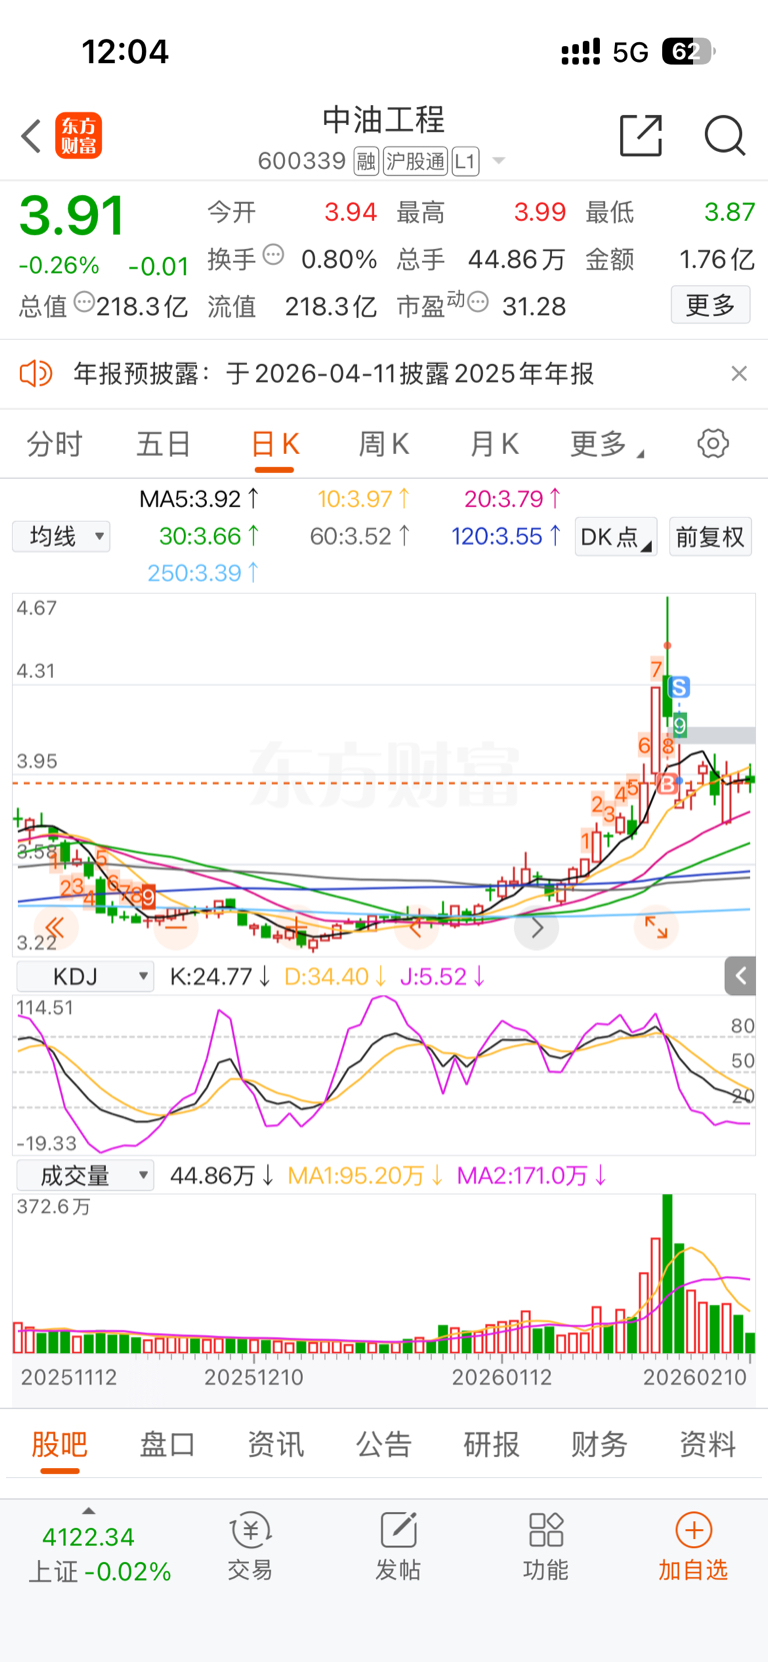This screenshot has height=1663, width=768.
Task: Expand the stock title dropdown triangle
Action: pyautogui.click(x=498, y=161)
